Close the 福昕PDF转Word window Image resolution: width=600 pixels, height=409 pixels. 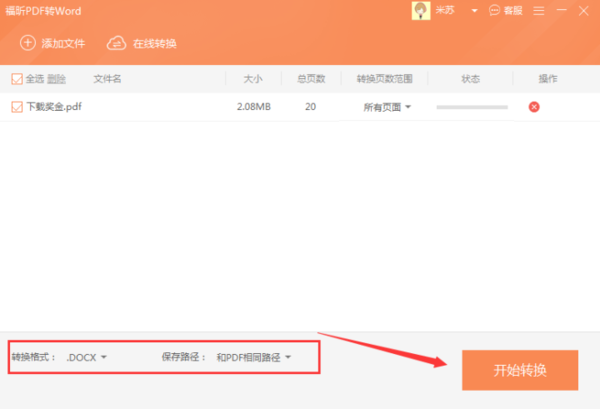(583, 11)
